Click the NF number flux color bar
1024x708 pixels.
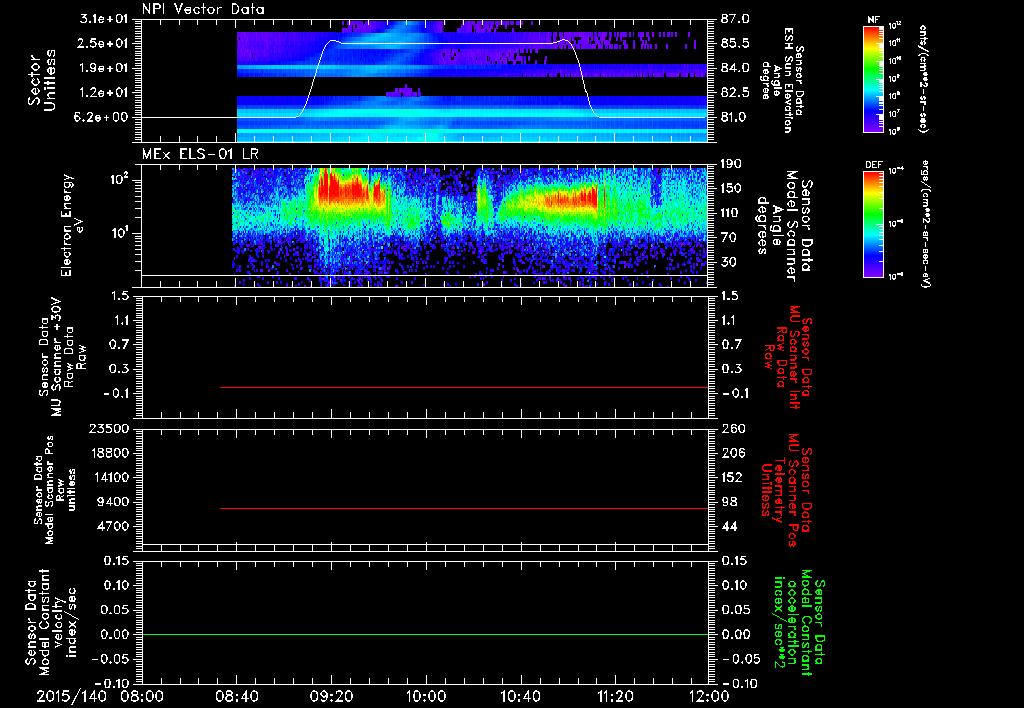tap(873, 79)
